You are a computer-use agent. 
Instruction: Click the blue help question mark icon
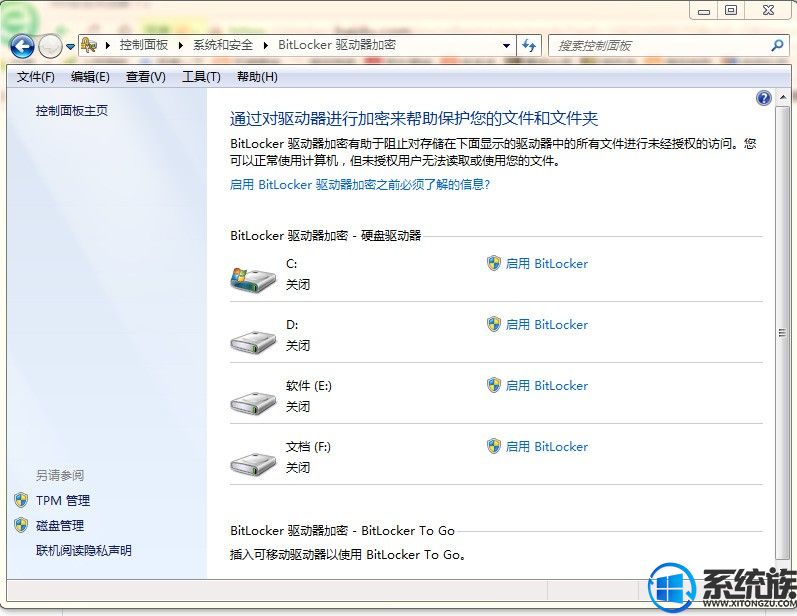(x=763, y=98)
